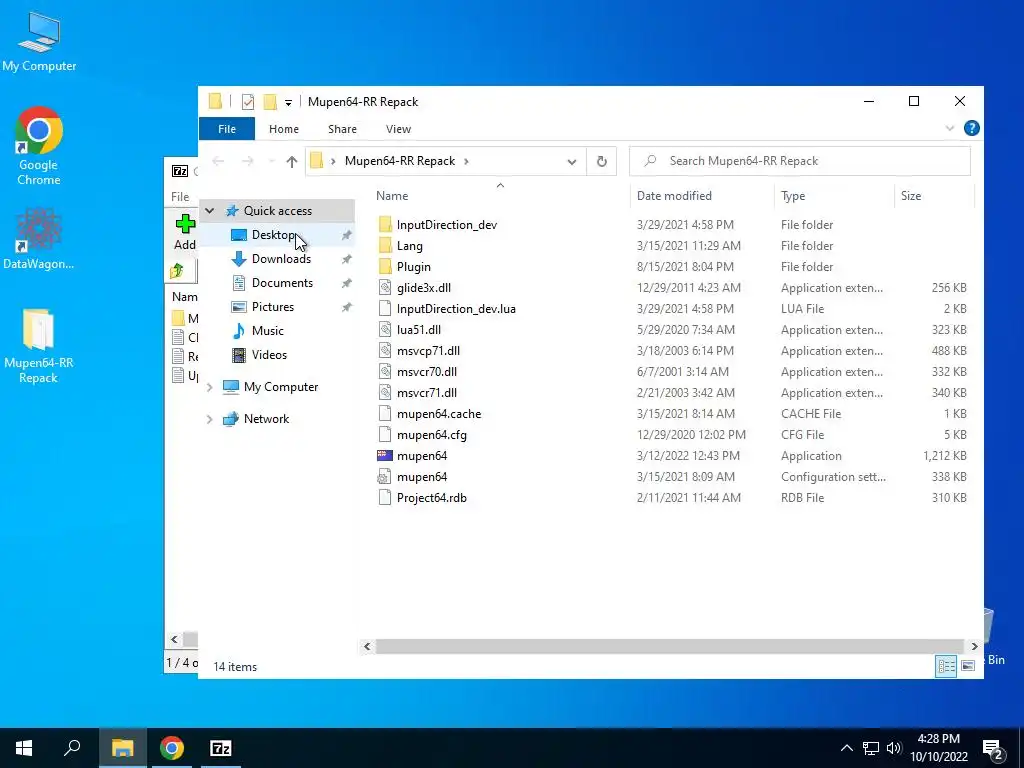
Task: Open recent locations dropdown arrow
Action: pos(272,161)
